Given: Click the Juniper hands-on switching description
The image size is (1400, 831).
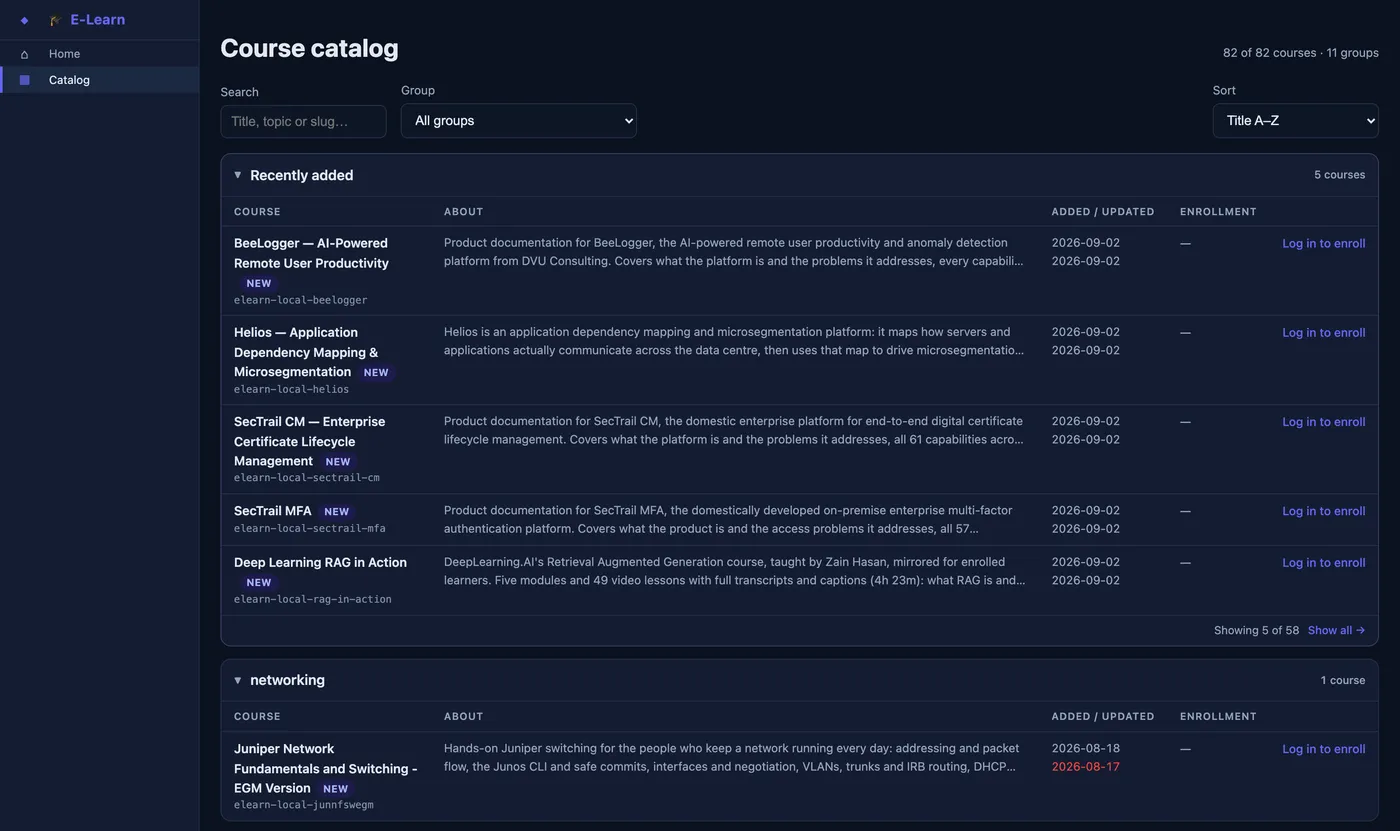Looking at the screenshot, I should pos(732,758).
